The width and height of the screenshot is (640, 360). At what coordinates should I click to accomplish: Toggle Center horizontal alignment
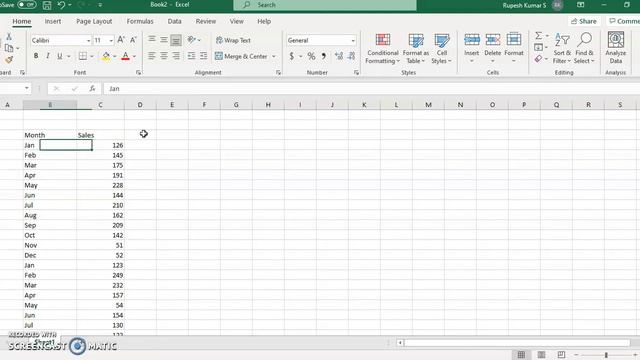pos(164,56)
